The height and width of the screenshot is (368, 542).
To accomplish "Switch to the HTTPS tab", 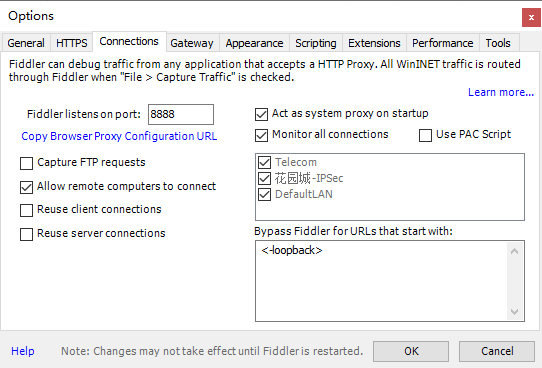I will [72, 43].
